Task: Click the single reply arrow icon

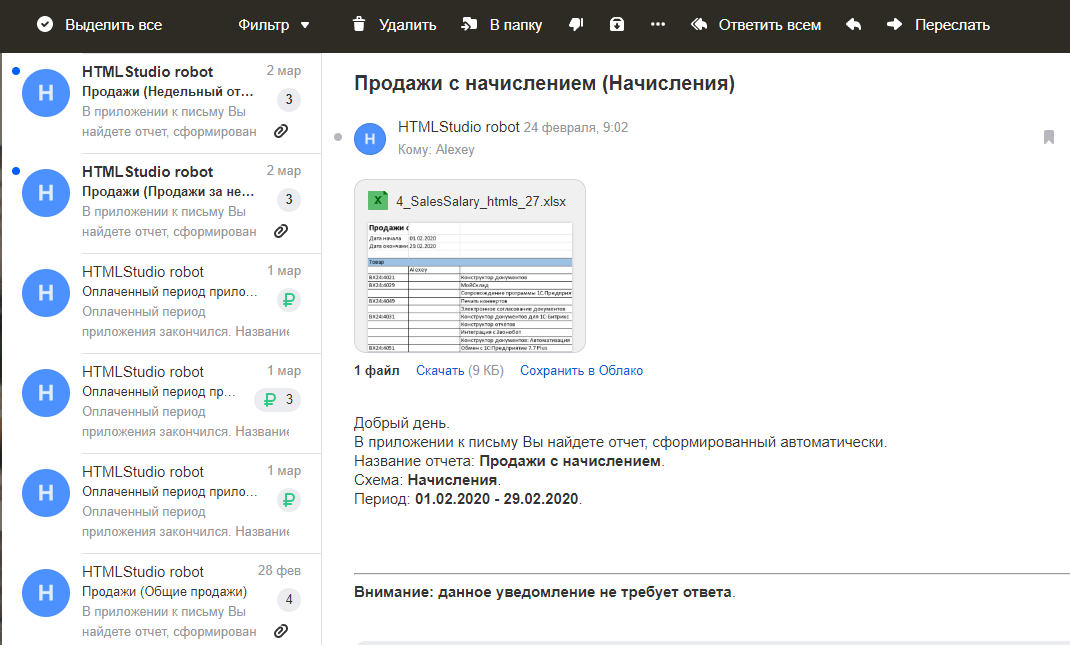Action: [853, 25]
